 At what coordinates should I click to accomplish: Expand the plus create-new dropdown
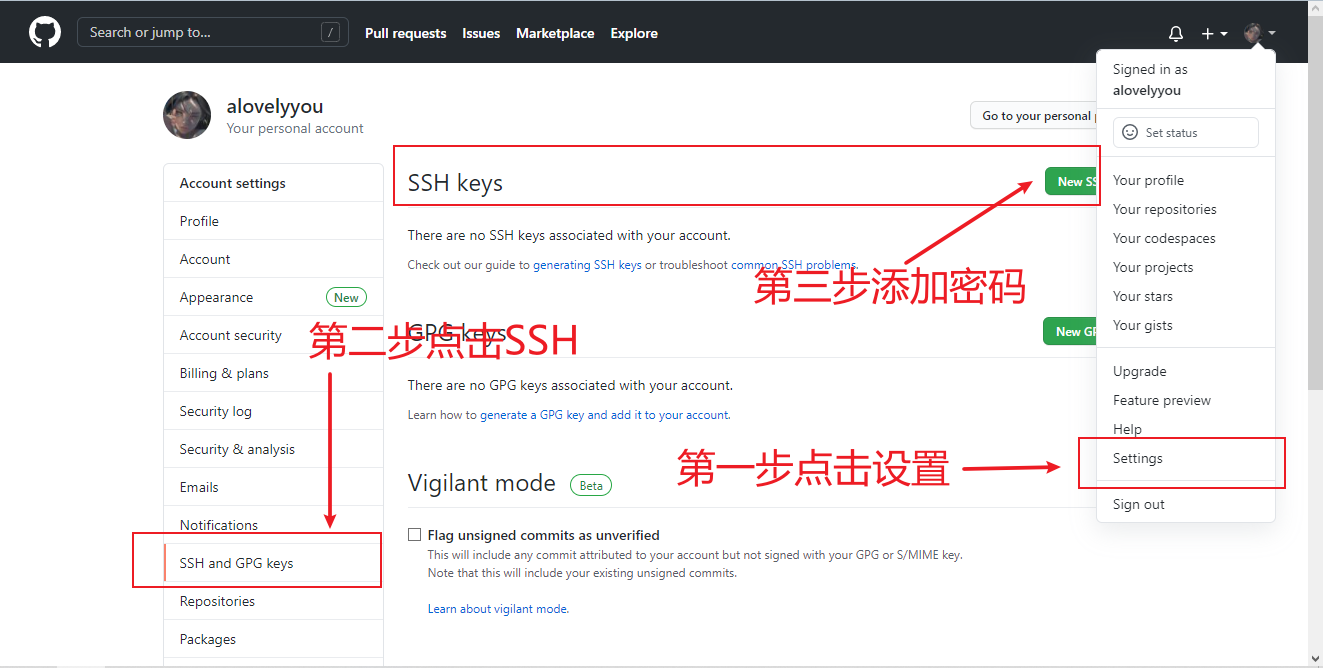coord(1214,33)
